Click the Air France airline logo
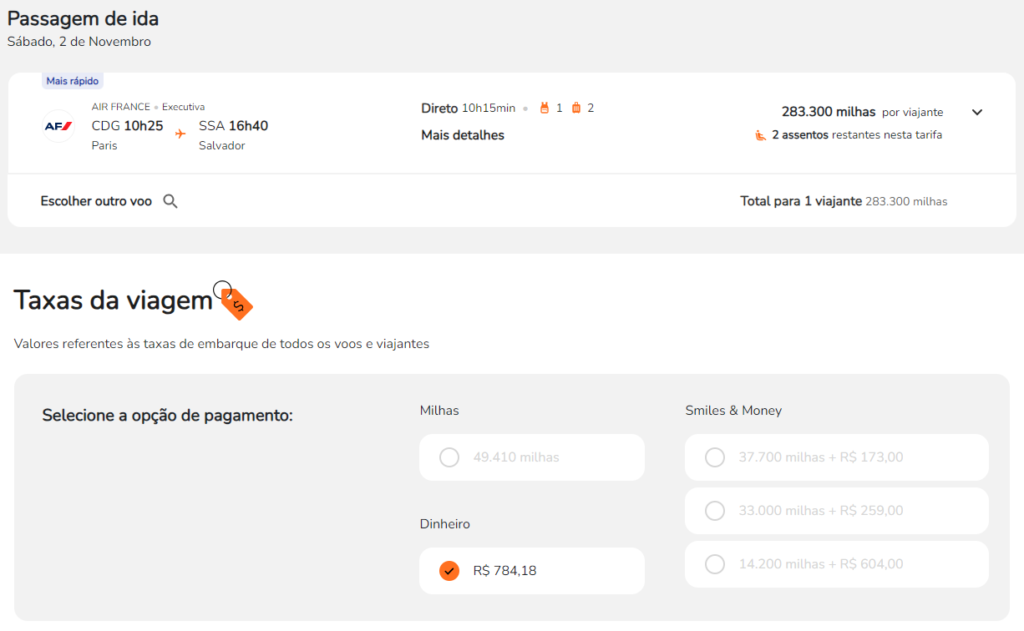This screenshot has height=631, width=1024. (x=58, y=126)
